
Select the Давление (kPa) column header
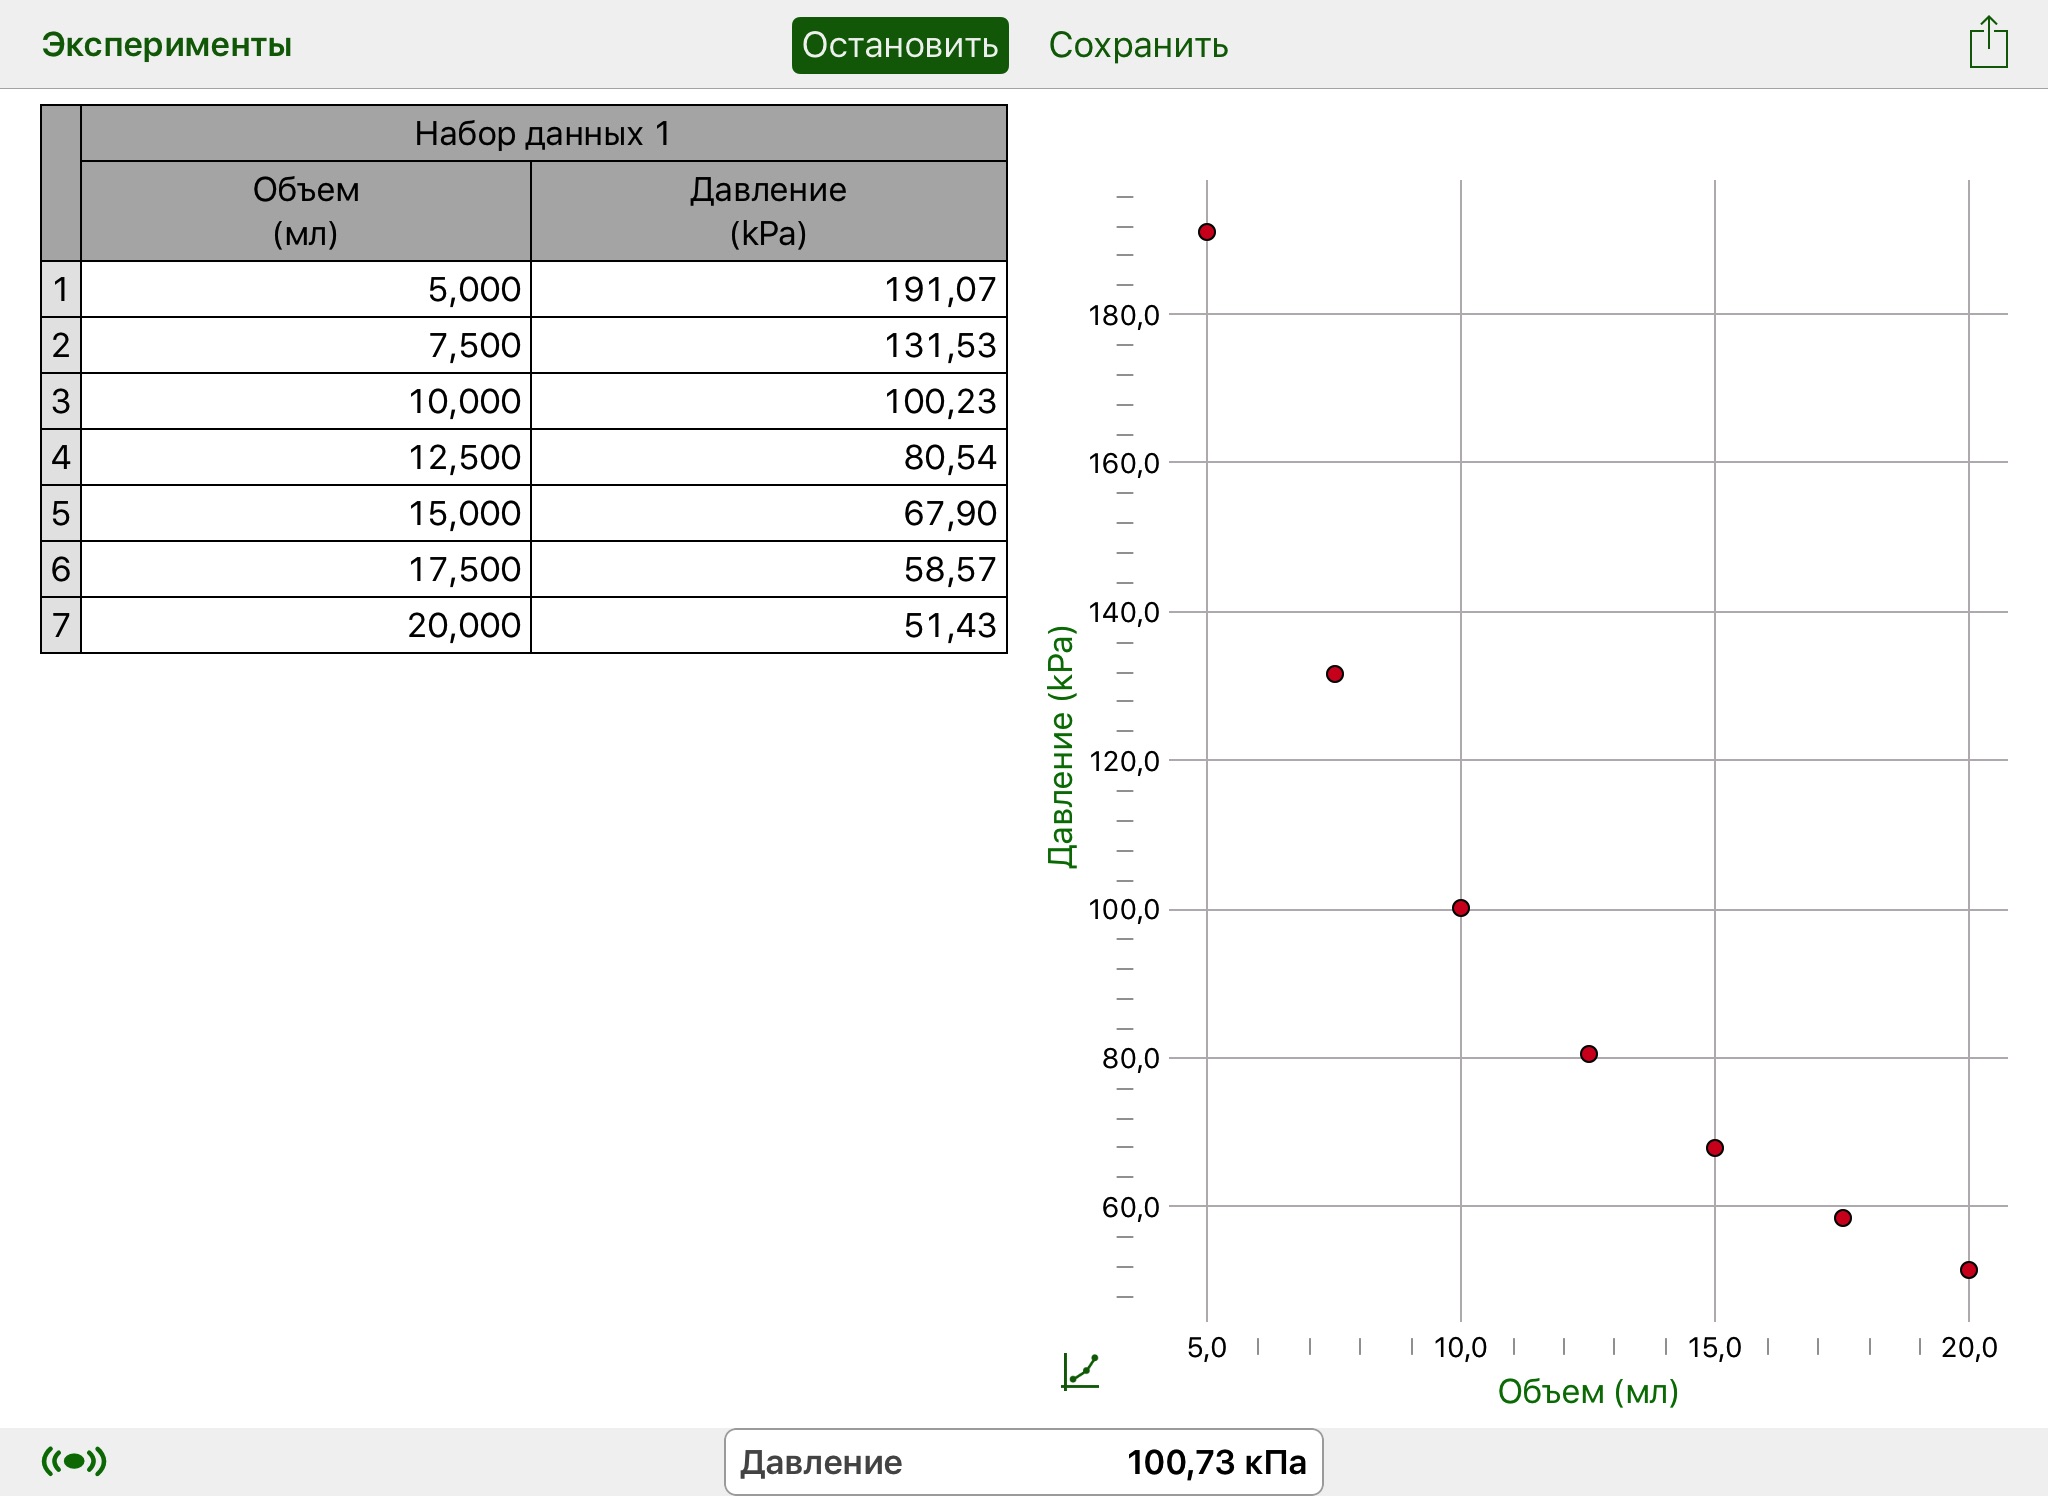pos(768,211)
